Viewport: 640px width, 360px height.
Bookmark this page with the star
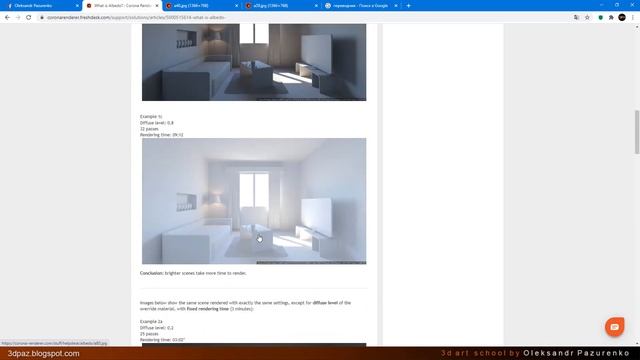(x=587, y=18)
